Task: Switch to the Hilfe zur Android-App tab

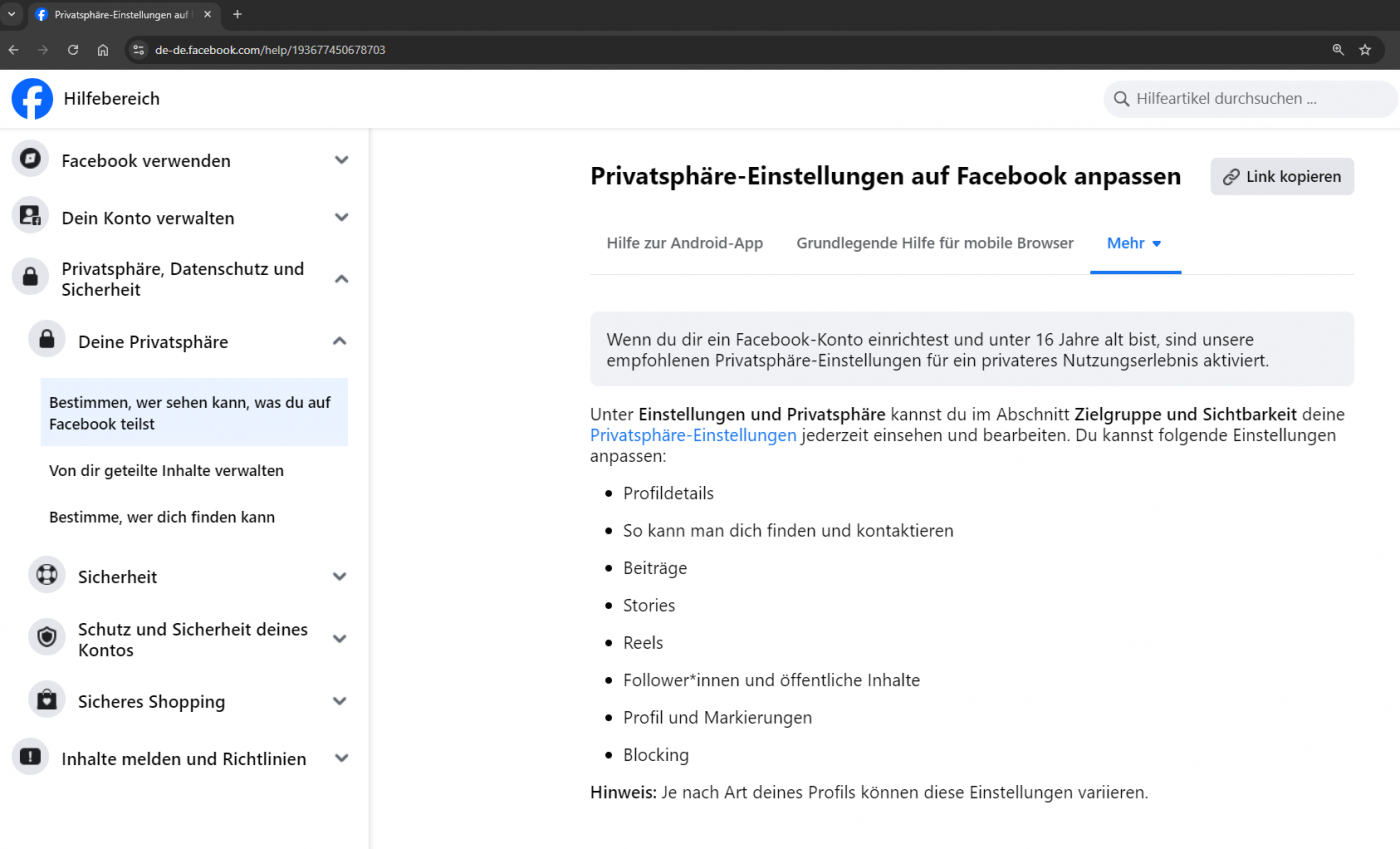Action: click(685, 243)
